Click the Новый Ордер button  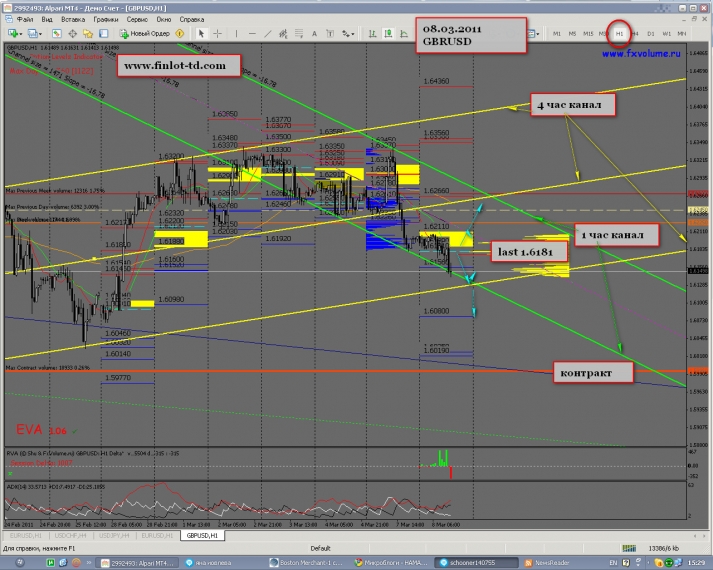[x=145, y=34]
